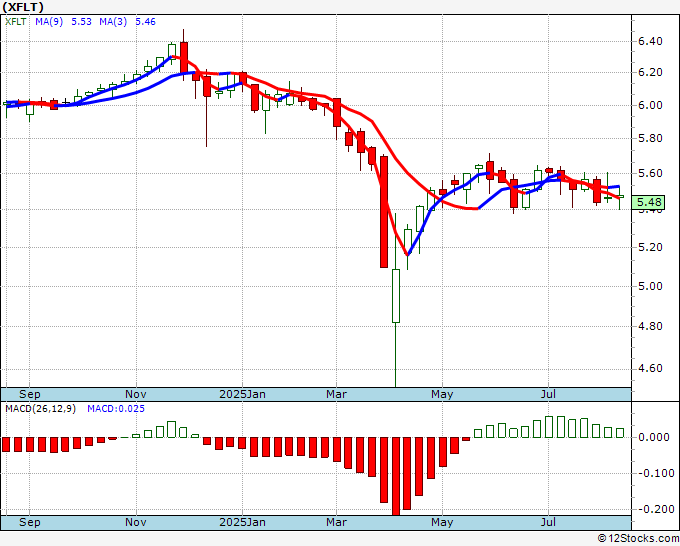Click the 6.40 price axis label
Viewport: 680px width, 546px height.
coord(650,41)
